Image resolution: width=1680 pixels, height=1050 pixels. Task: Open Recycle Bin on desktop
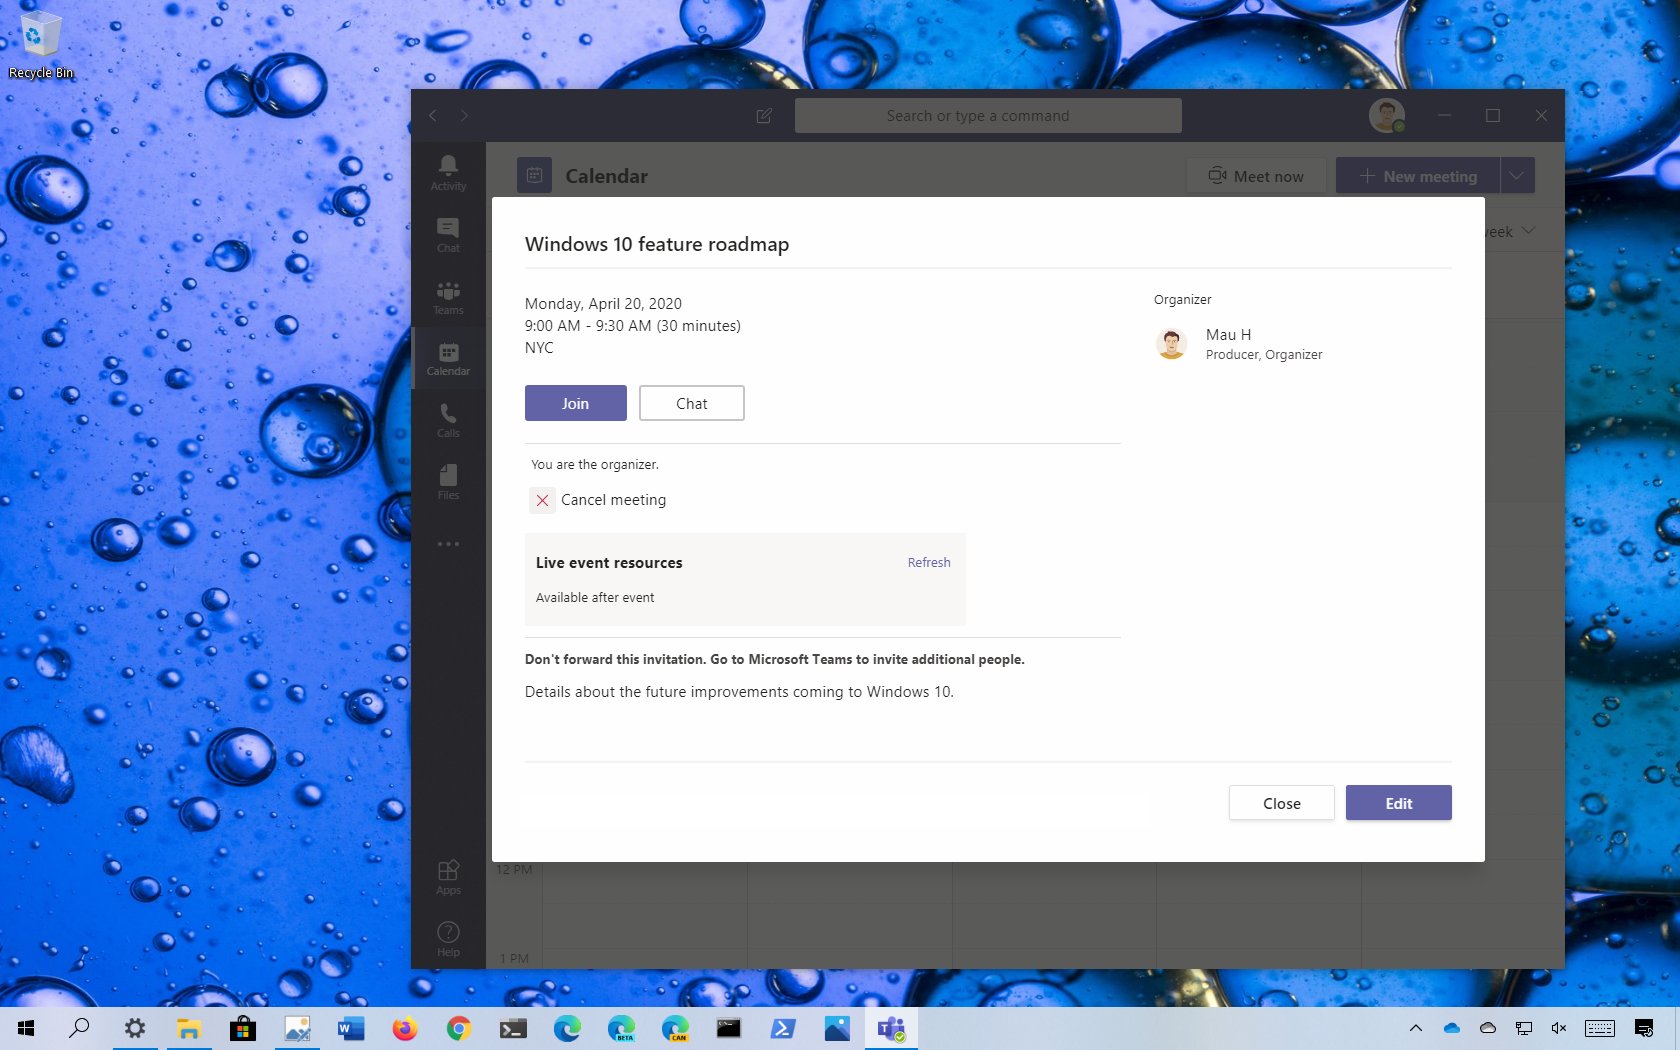click(x=41, y=45)
